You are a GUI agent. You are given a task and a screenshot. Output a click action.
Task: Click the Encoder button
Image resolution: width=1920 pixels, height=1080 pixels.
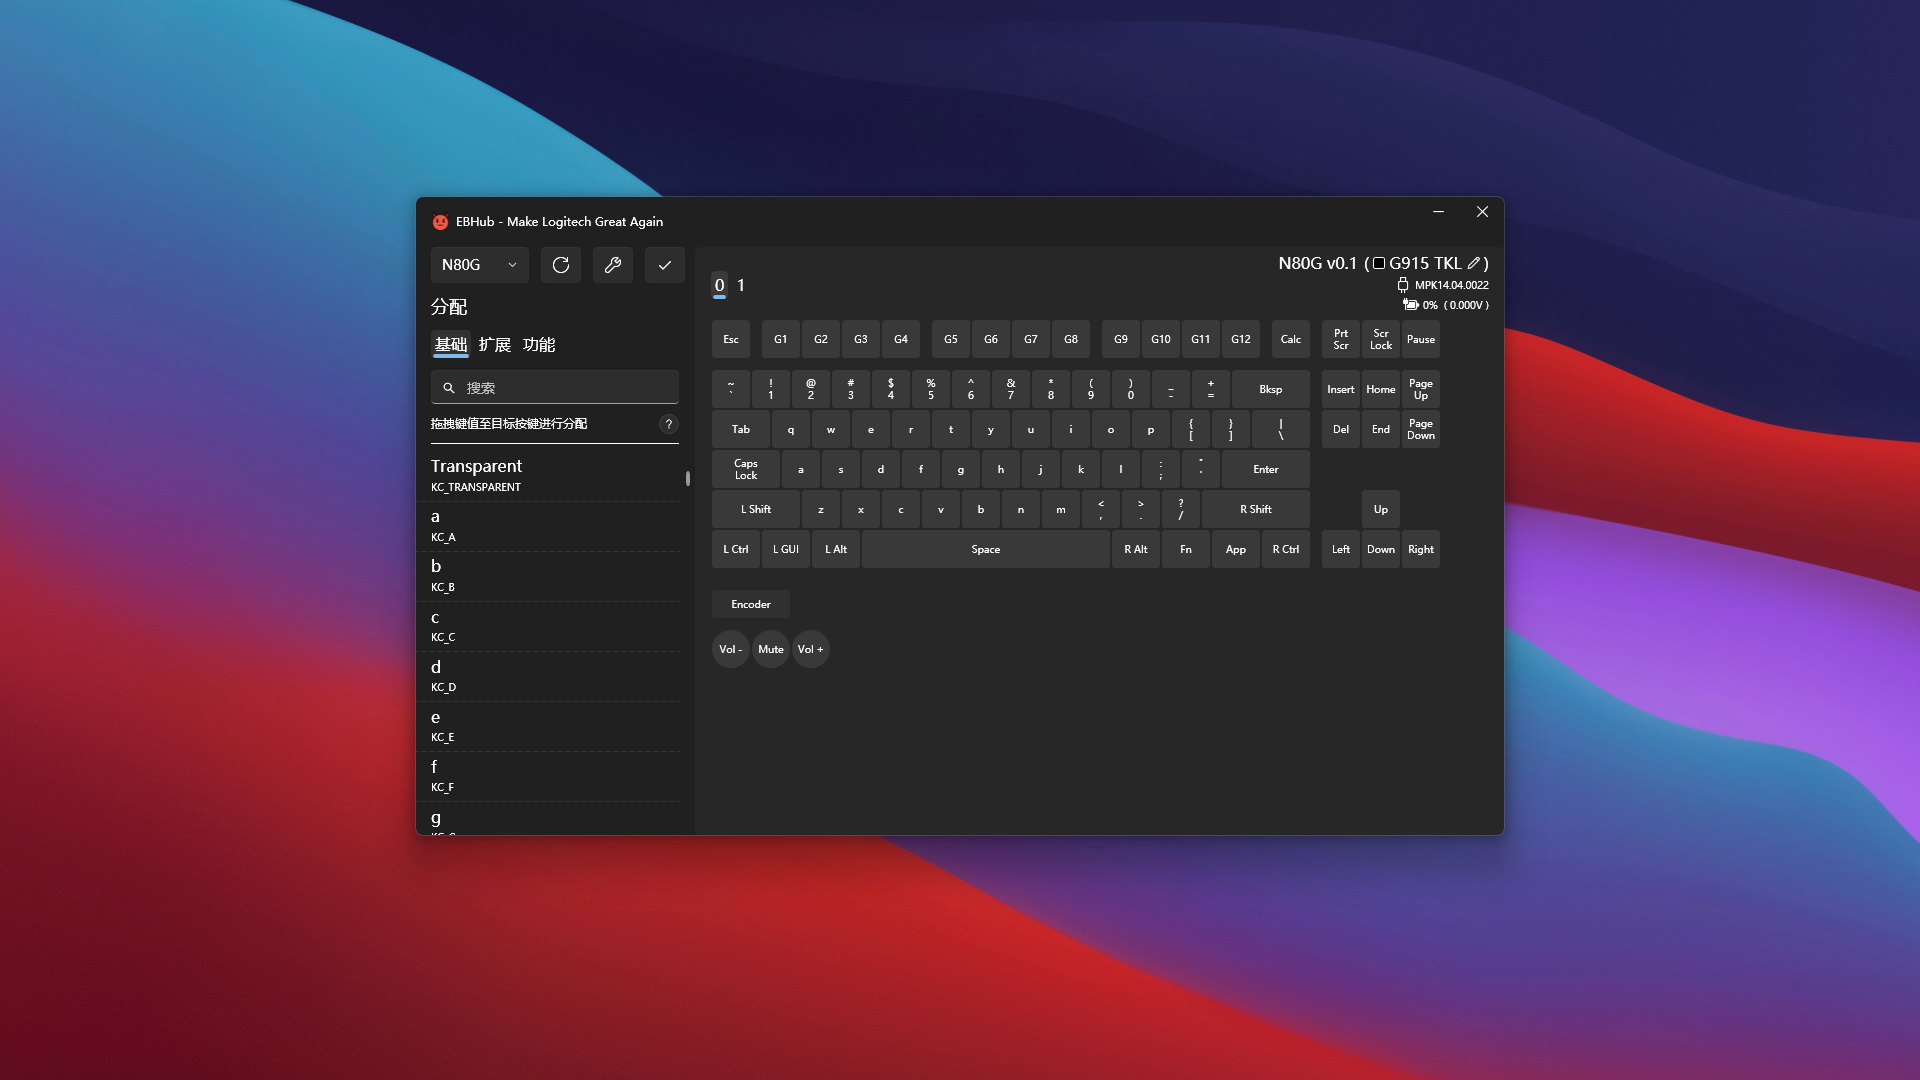751,604
